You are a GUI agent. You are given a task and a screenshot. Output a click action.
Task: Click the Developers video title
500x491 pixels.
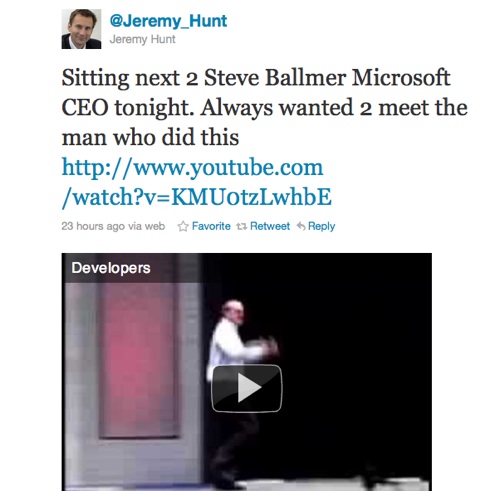[x=111, y=268]
